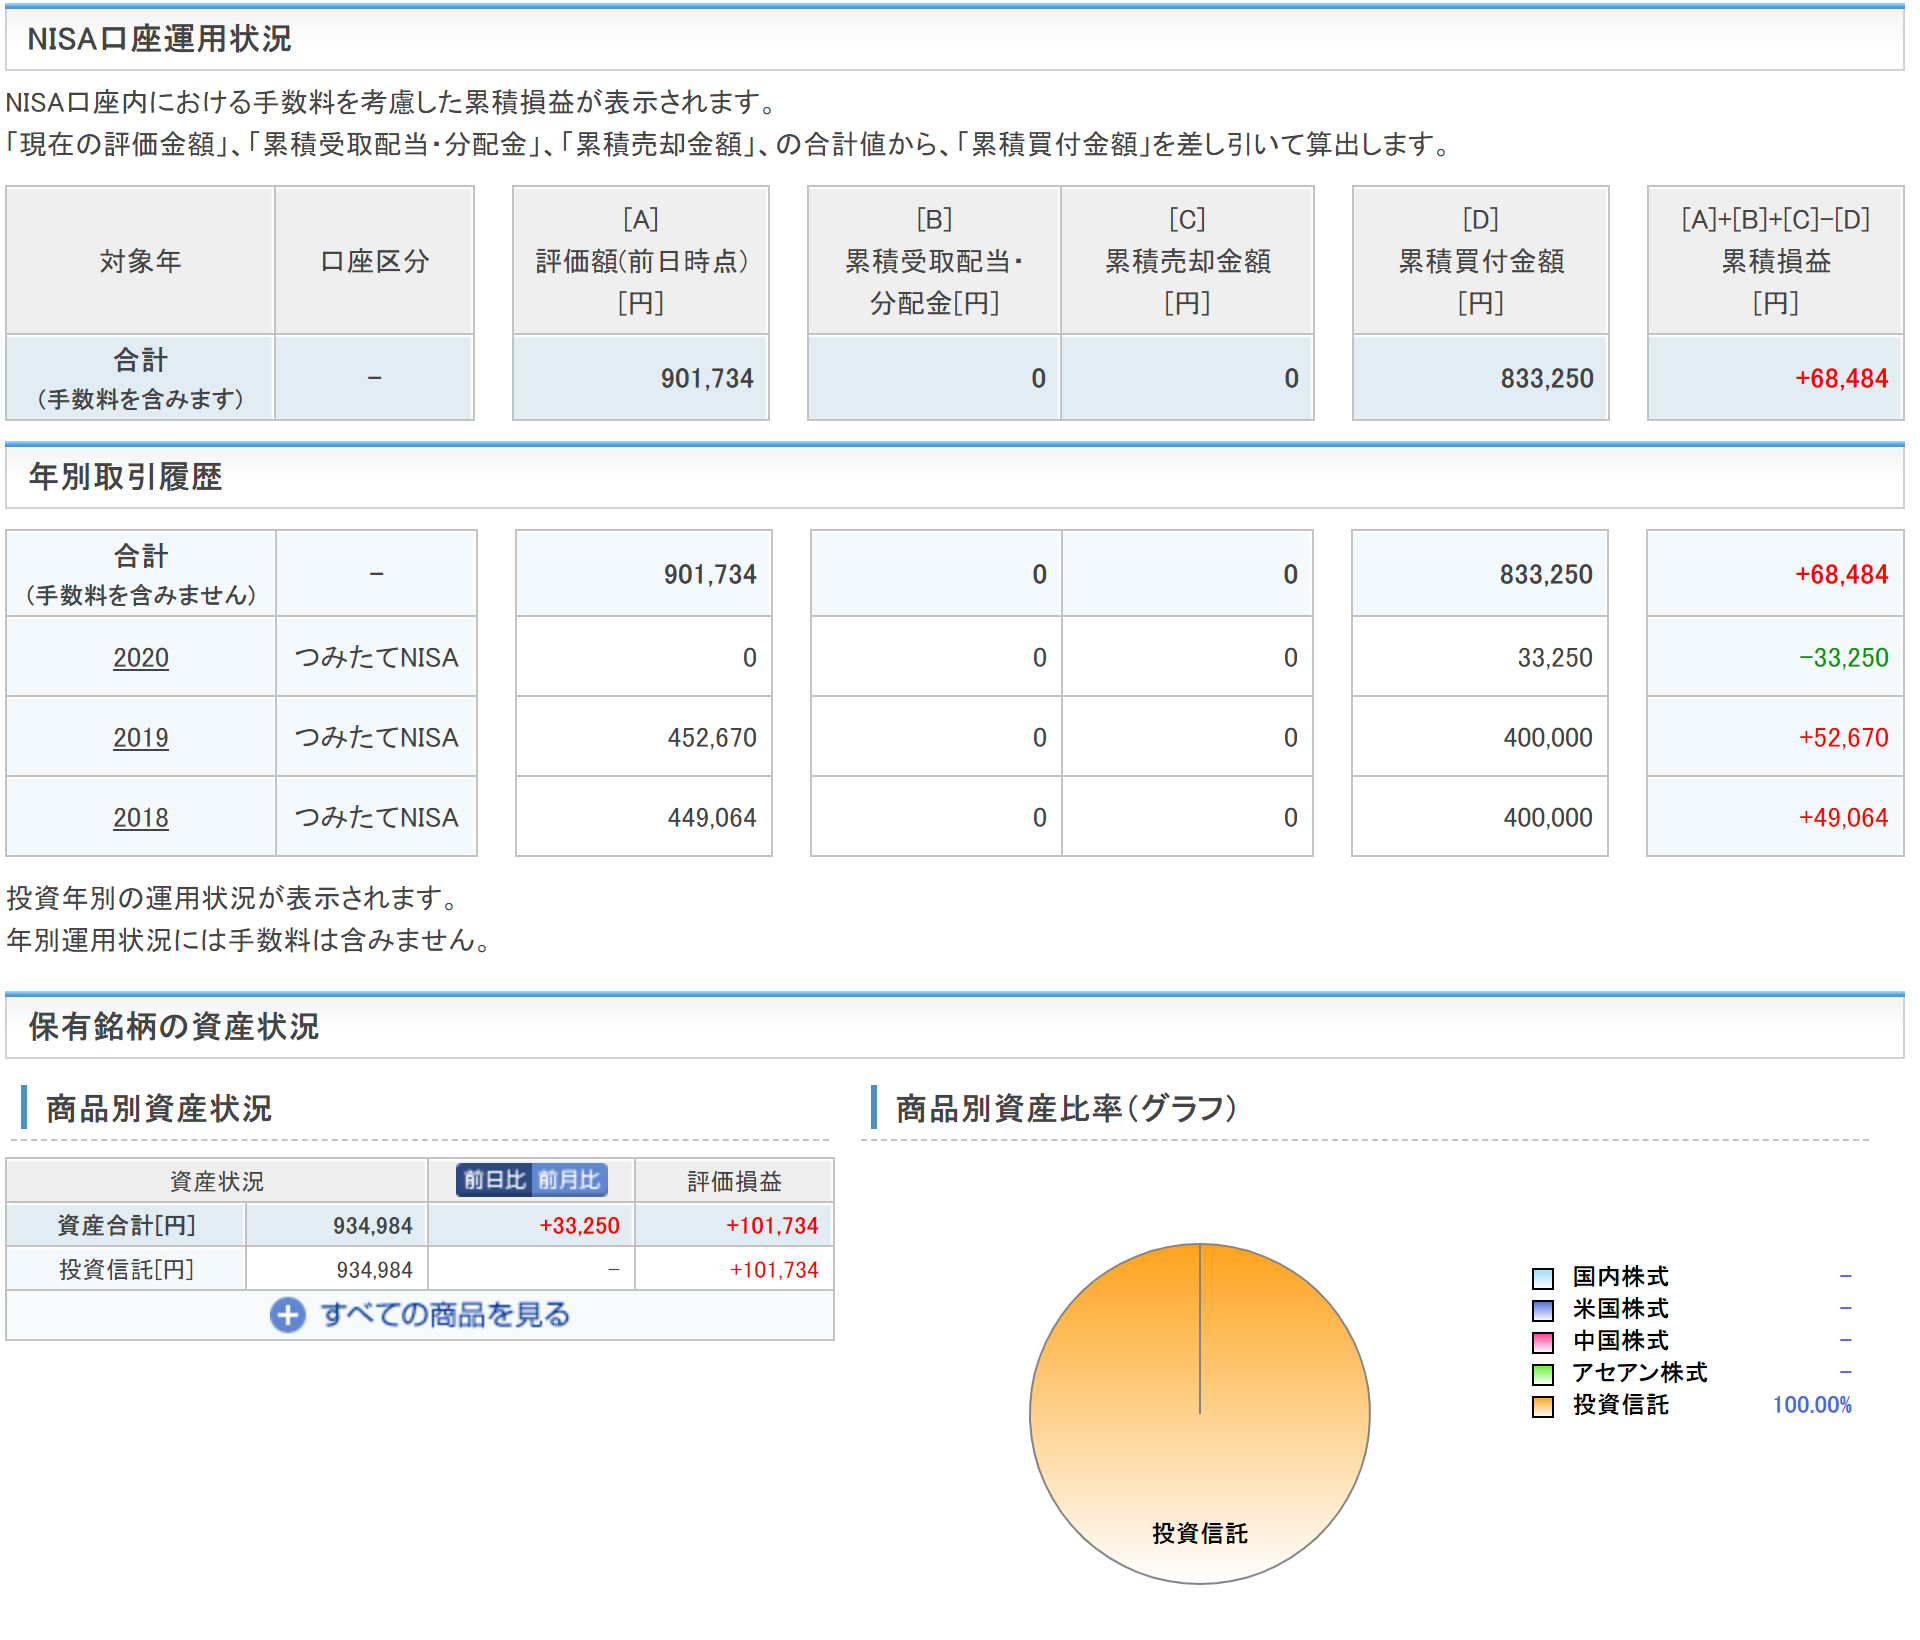Click the 累積損益 column header
1920x1640 pixels.
[x=1775, y=261]
